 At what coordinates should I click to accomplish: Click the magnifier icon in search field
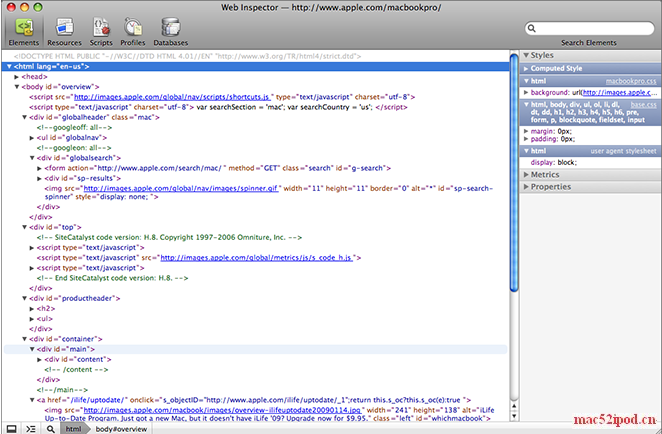coord(532,28)
